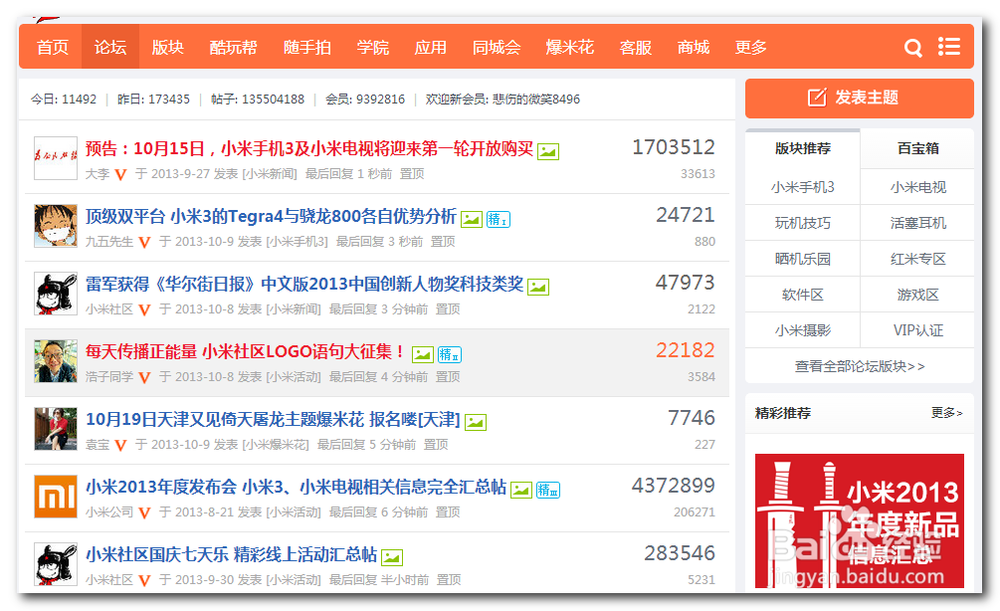Open 小米手机3 board link
The width and height of the screenshot is (1000, 611).
pos(802,187)
